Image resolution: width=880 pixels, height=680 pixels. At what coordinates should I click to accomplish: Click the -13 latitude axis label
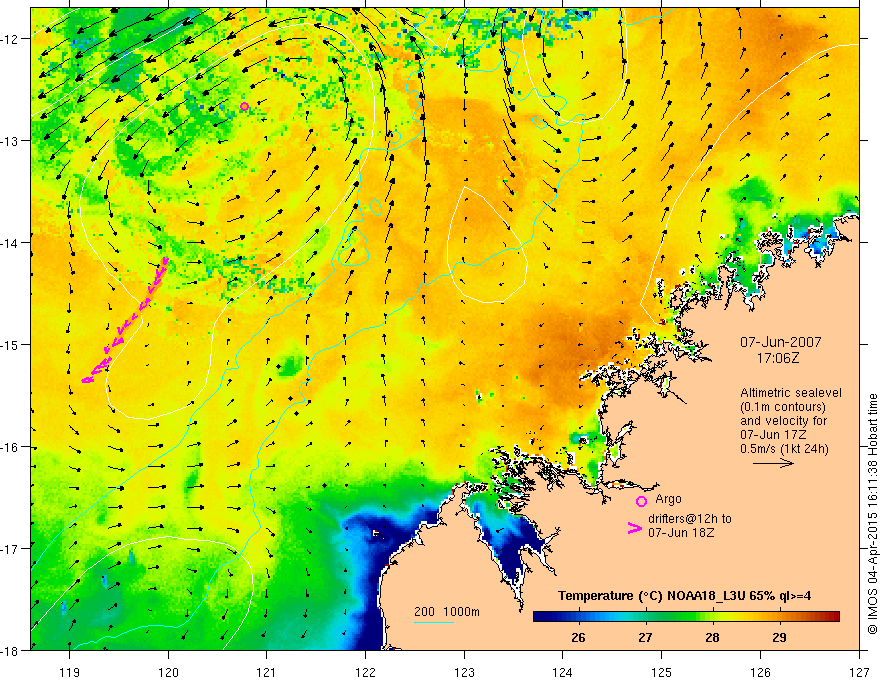click(11, 141)
